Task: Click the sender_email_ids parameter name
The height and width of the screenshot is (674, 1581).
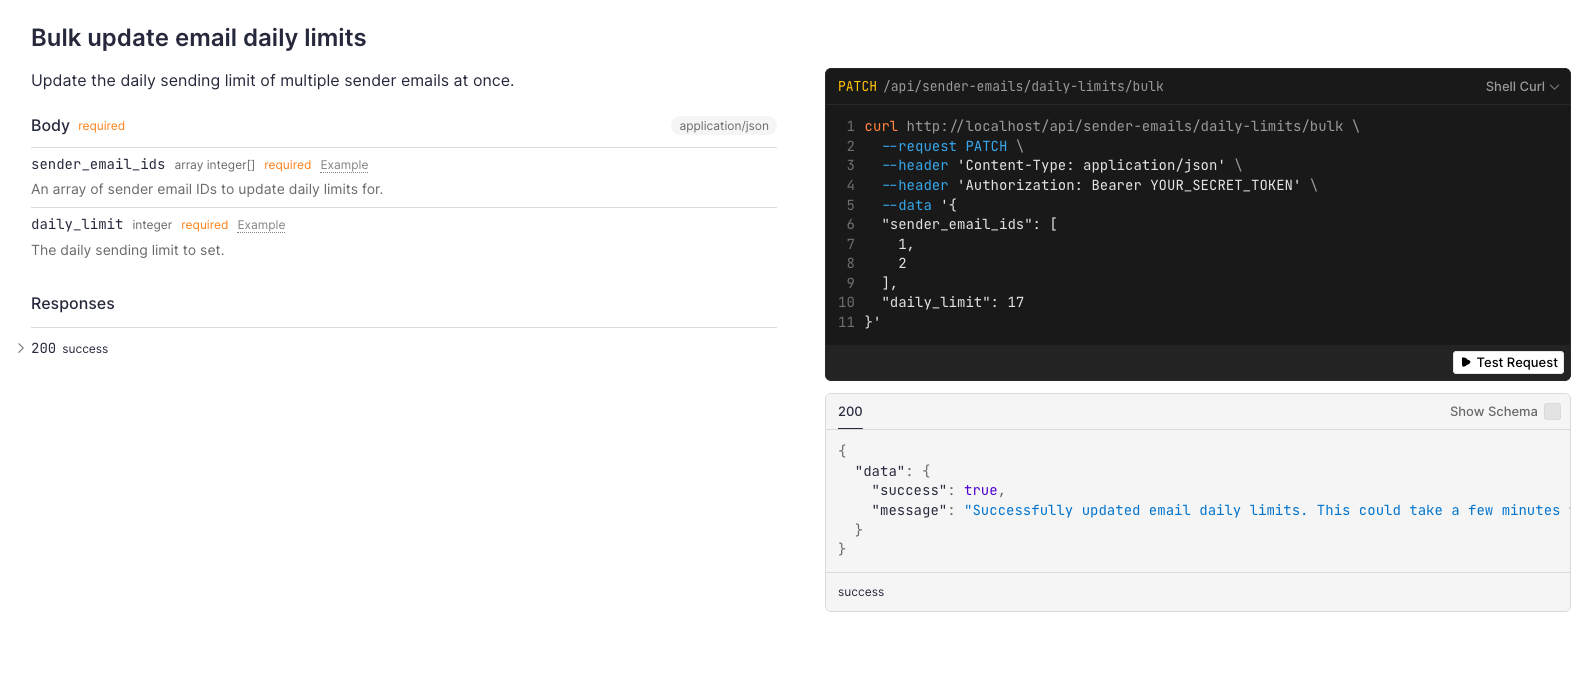Action: click(x=98, y=165)
